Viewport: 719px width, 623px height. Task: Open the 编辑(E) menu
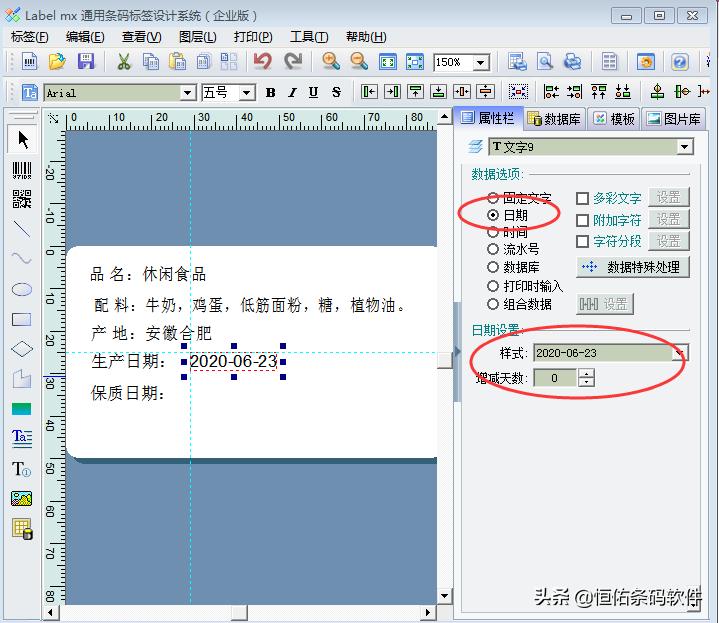click(x=85, y=37)
